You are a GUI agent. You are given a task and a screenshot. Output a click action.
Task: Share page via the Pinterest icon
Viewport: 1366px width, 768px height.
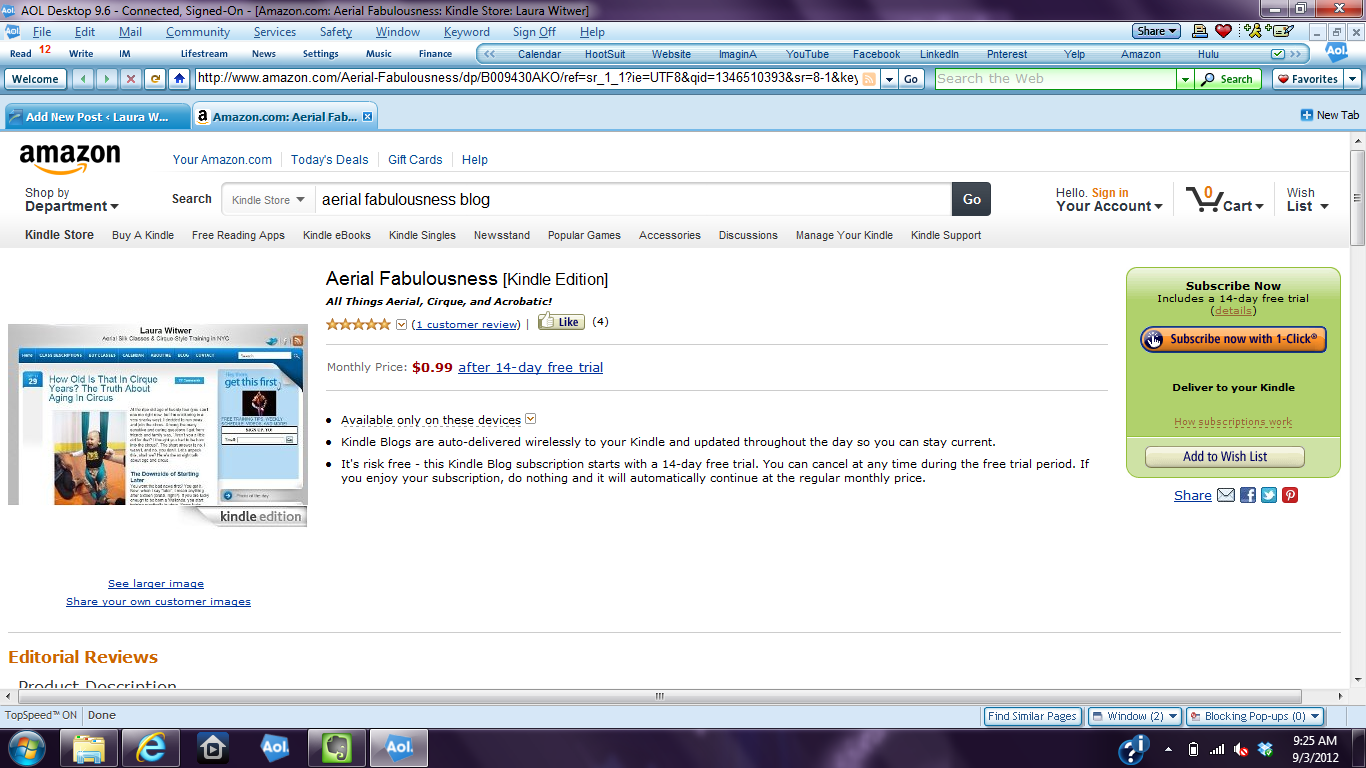1290,495
